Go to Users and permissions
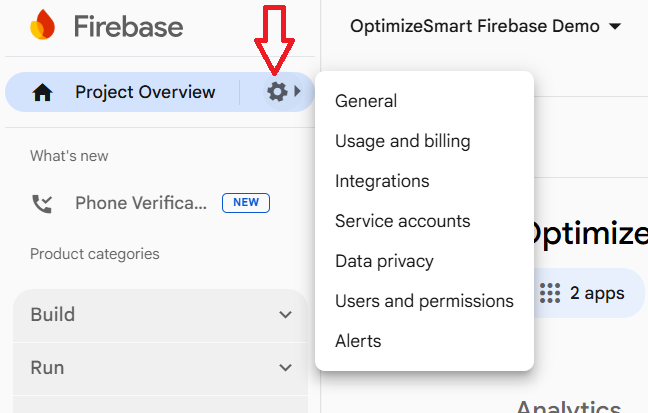Image resolution: width=648 pixels, height=413 pixels. (424, 301)
